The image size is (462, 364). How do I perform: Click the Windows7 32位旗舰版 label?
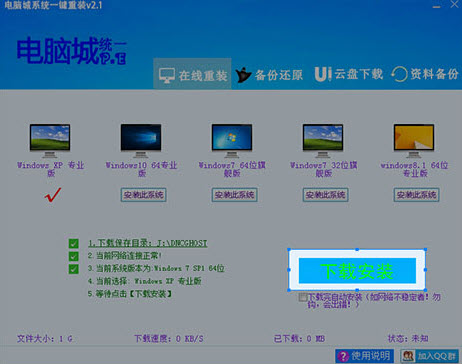323,169
